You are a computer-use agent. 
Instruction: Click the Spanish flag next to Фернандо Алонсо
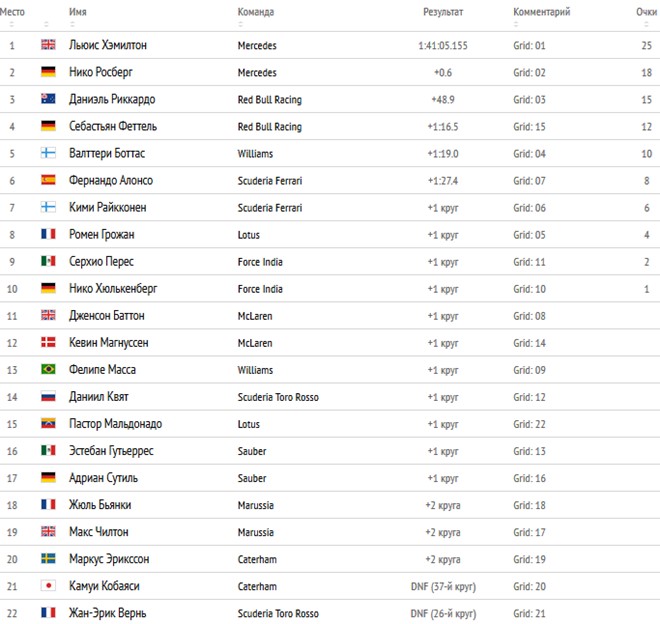(x=48, y=180)
